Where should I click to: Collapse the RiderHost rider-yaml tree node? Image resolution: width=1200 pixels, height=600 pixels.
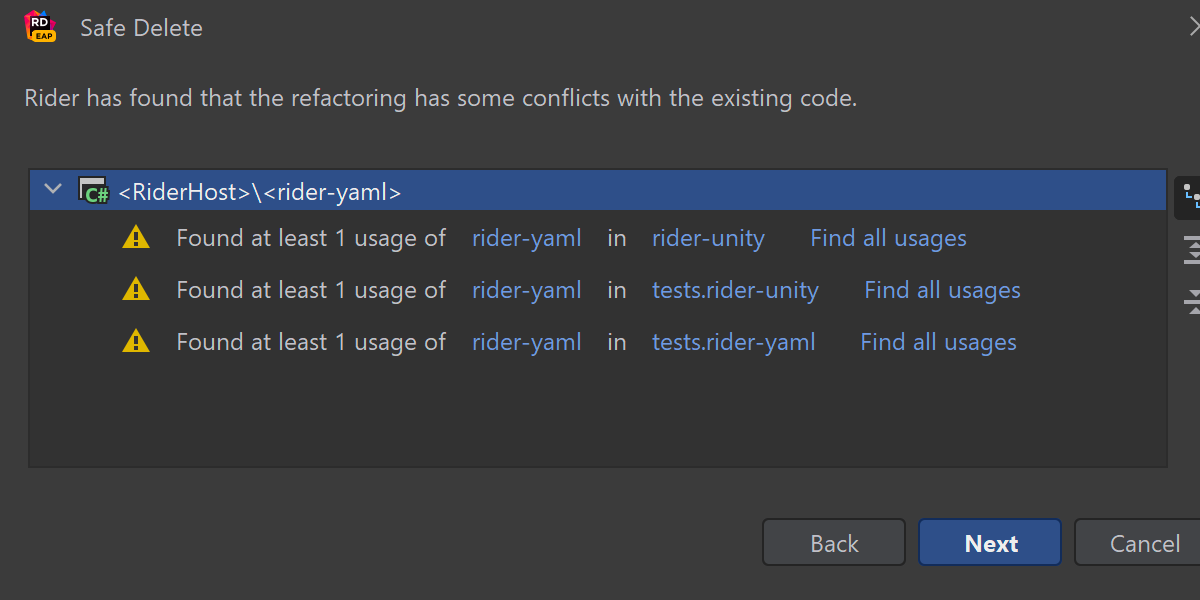pyautogui.click(x=54, y=190)
